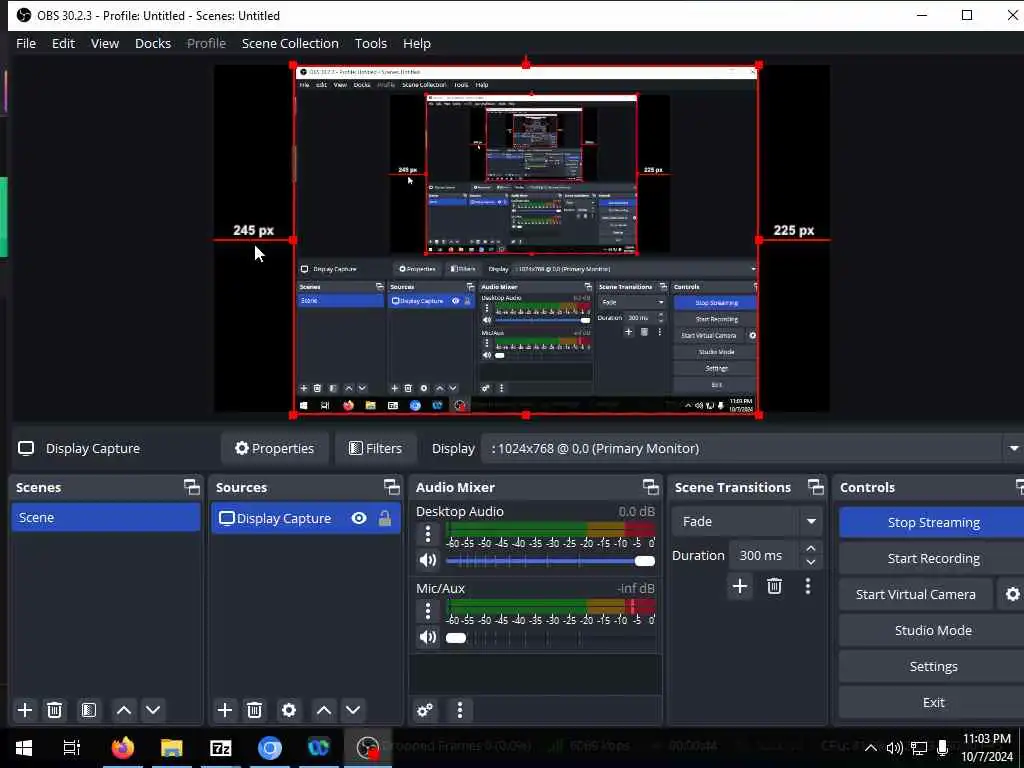This screenshot has width=1024, height=768.
Task: Open the View menu
Action: [x=104, y=43]
